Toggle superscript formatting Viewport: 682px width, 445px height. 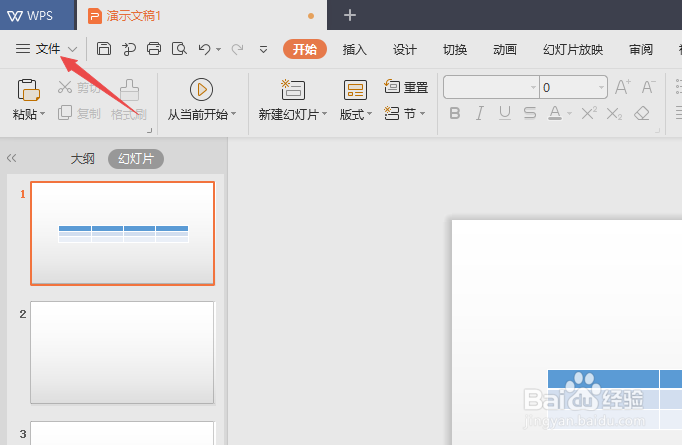[x=589, y=114]
